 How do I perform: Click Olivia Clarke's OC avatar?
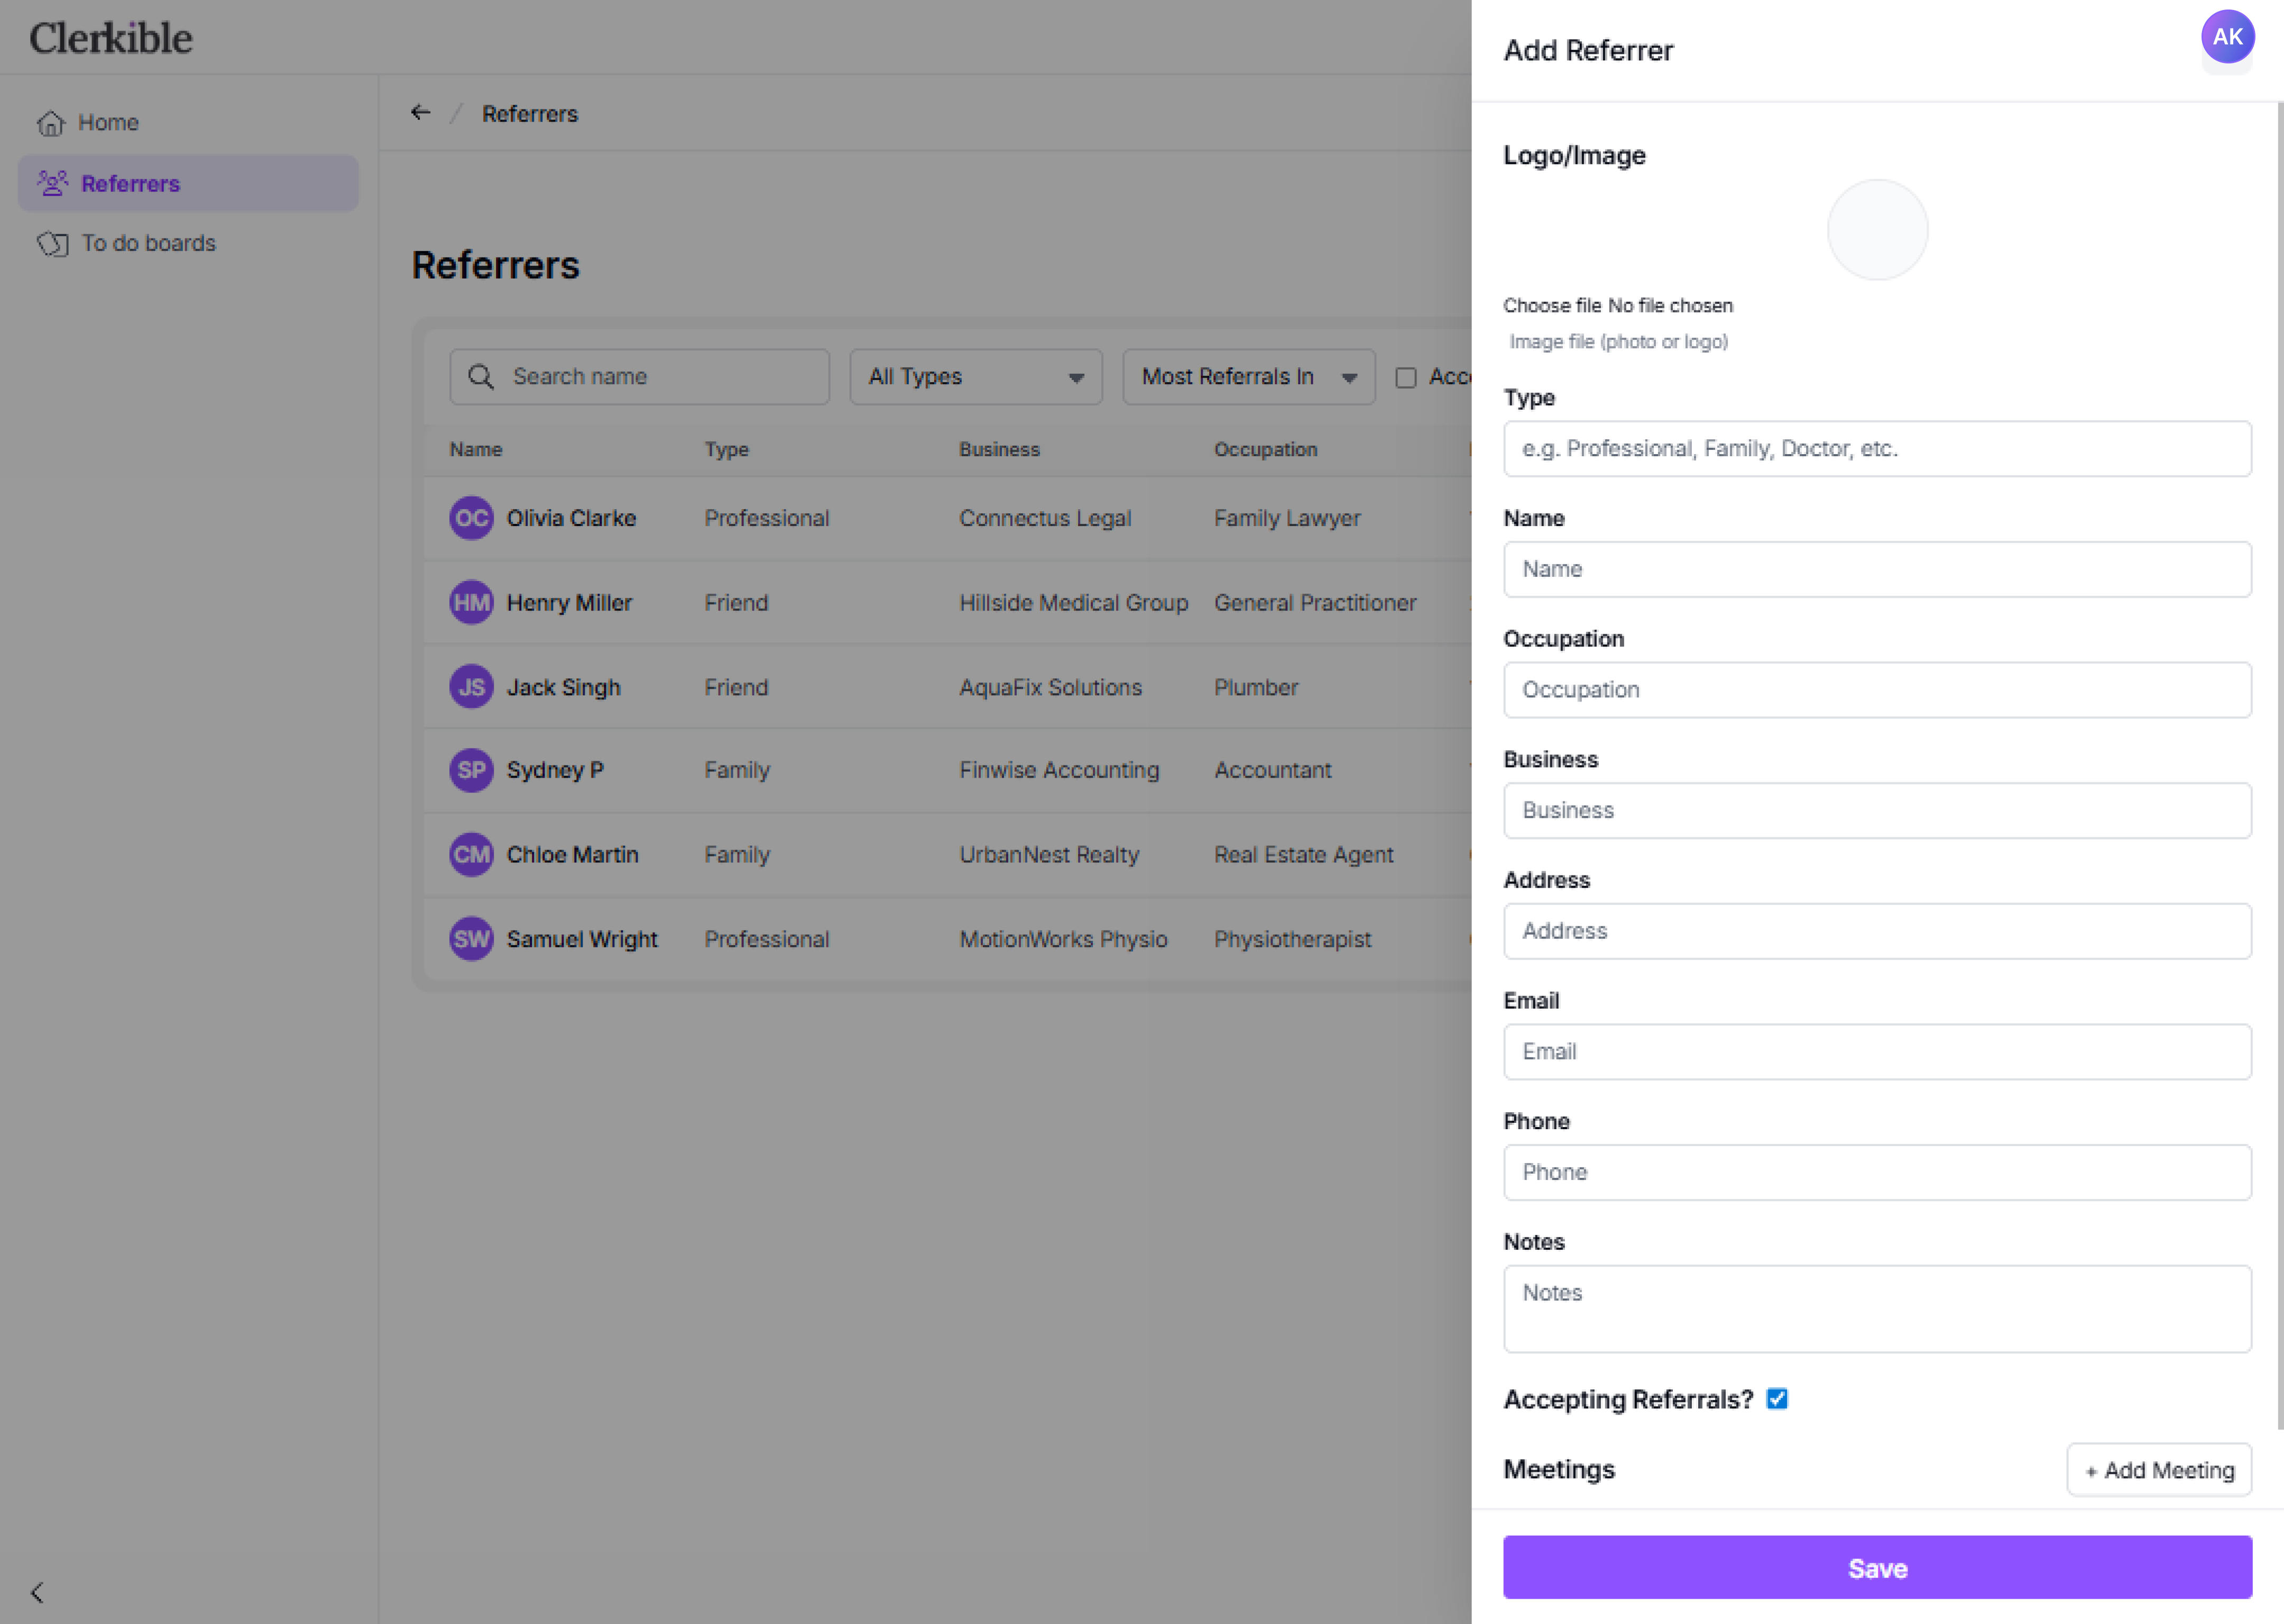[x=471, y=518]
